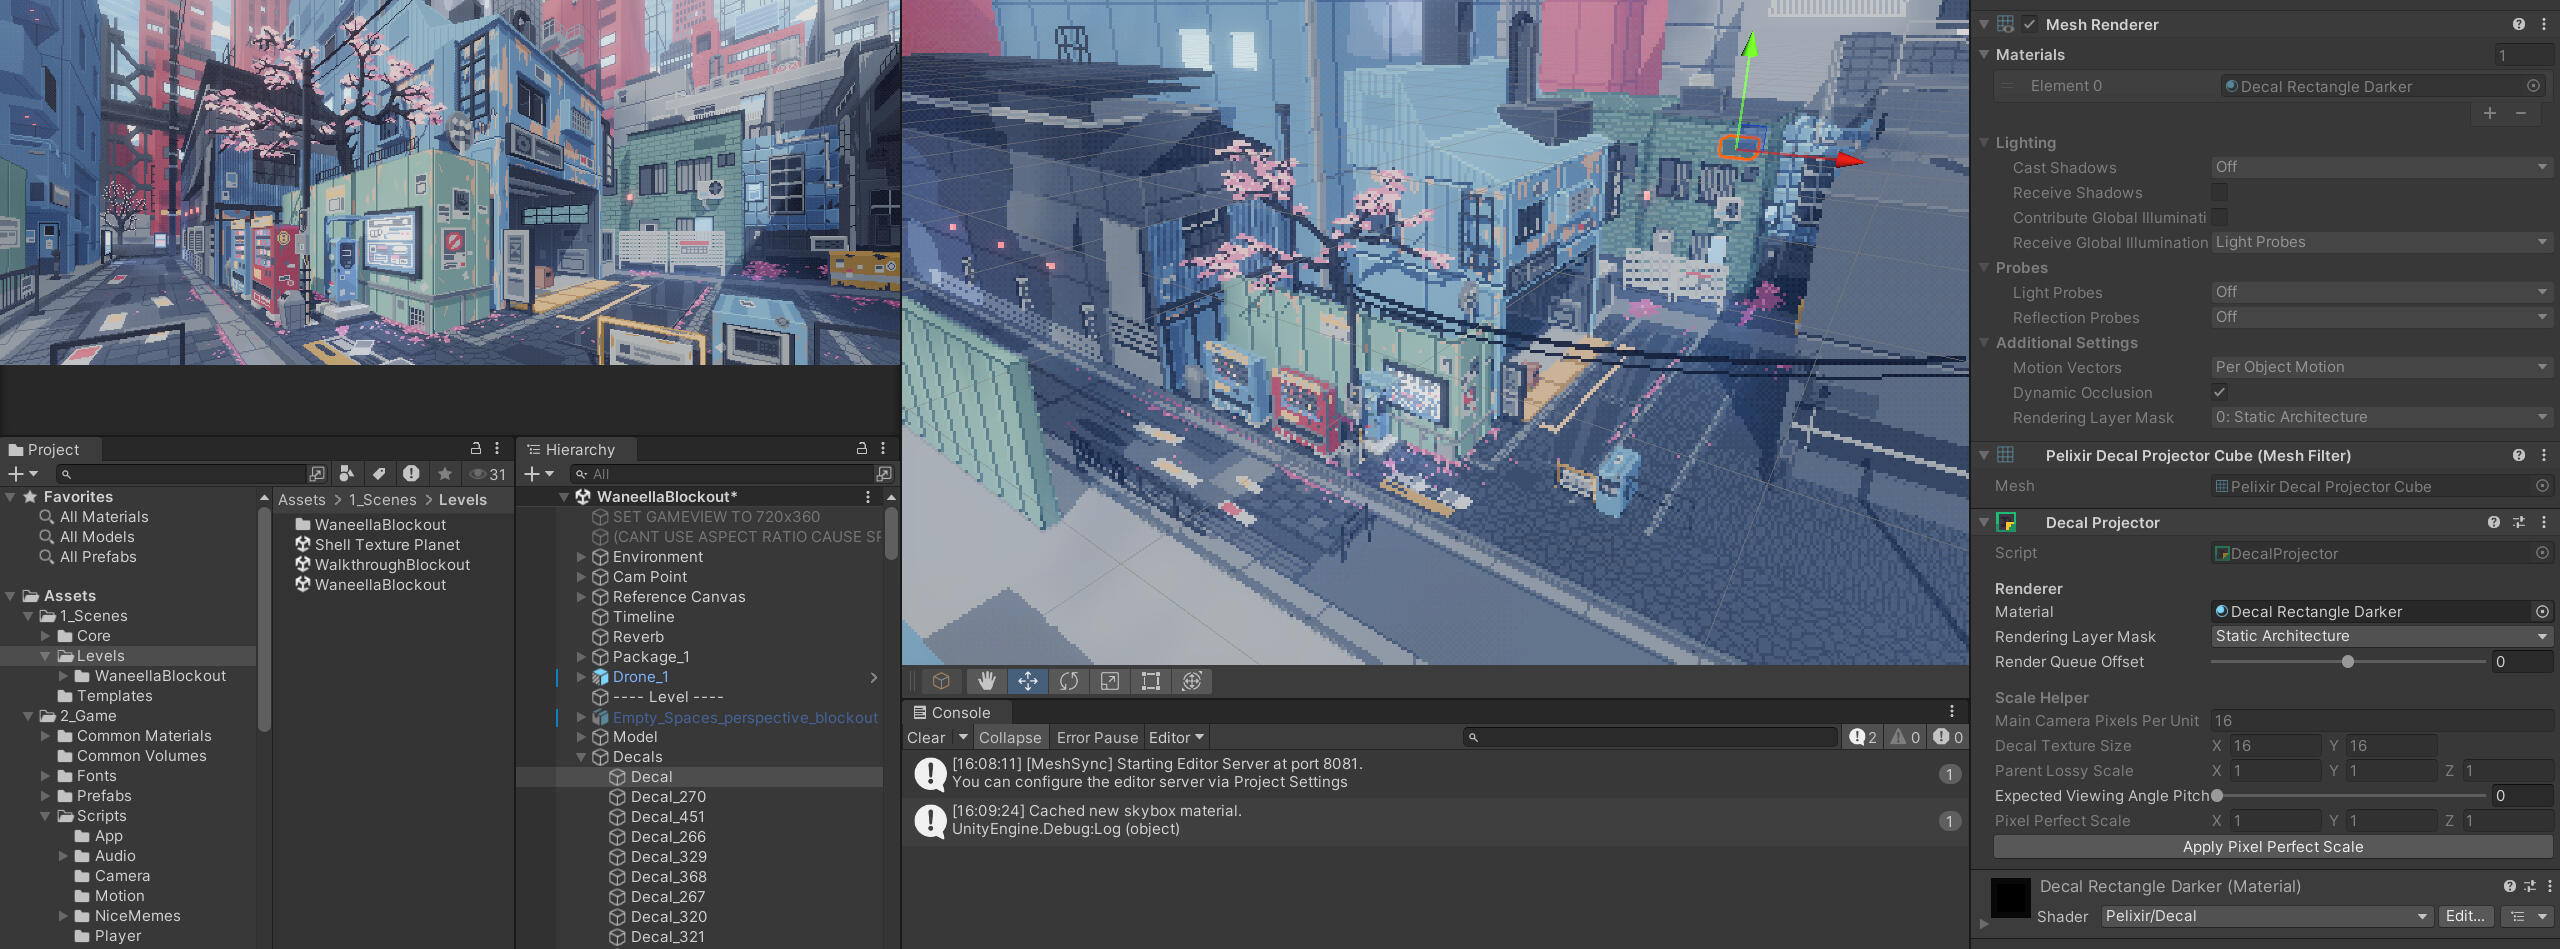Open the Rect Transform tool
The width and height of the screenshot is (2560, 949).
(1149, 681)
